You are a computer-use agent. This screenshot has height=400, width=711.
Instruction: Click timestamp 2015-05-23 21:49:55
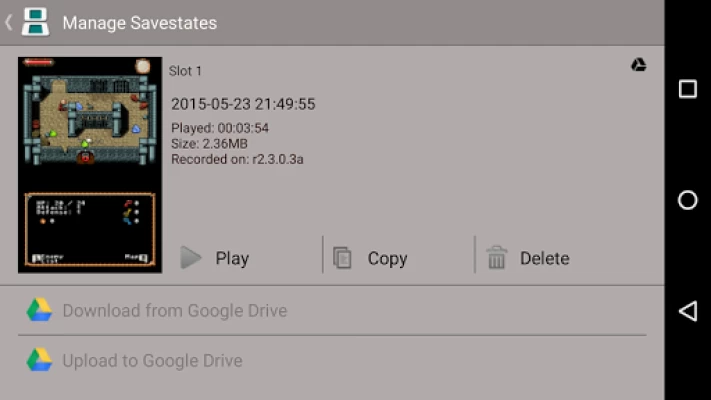click(x=243, y=104)
